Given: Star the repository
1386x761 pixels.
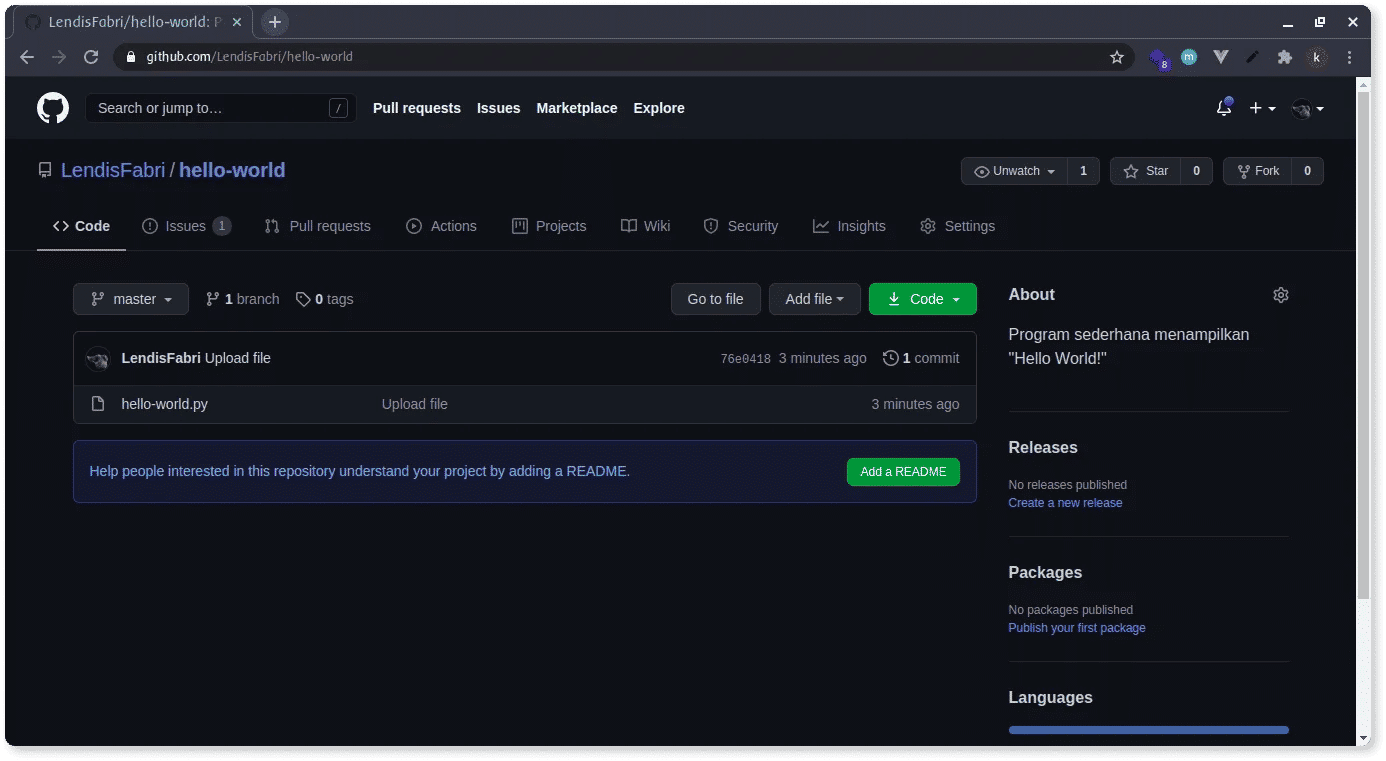Looking at the screenshot, I should (x=1146, y=171).
